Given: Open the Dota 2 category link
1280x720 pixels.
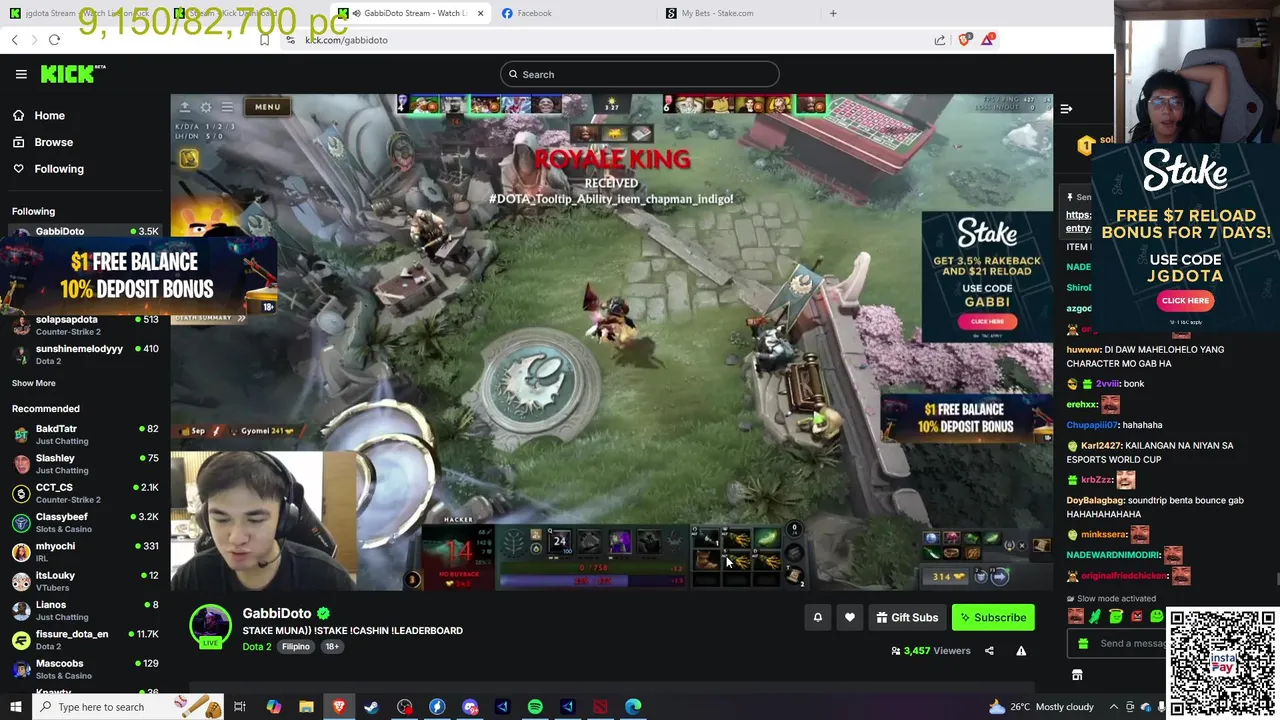Looking at the screenshot, I should [x=257, y=647].
